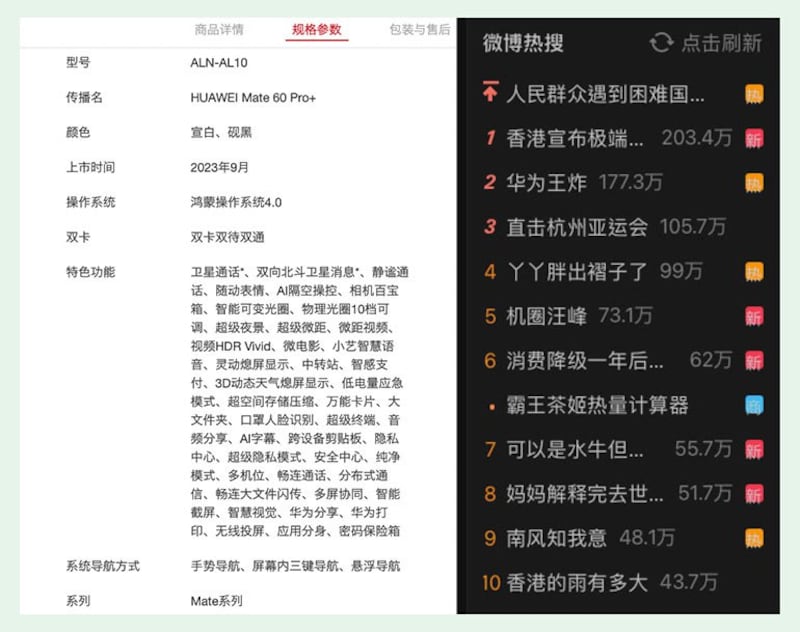Click the 热 badge next to 南风知我意
The width and height of the screenshot is (800, 632).
755,536
